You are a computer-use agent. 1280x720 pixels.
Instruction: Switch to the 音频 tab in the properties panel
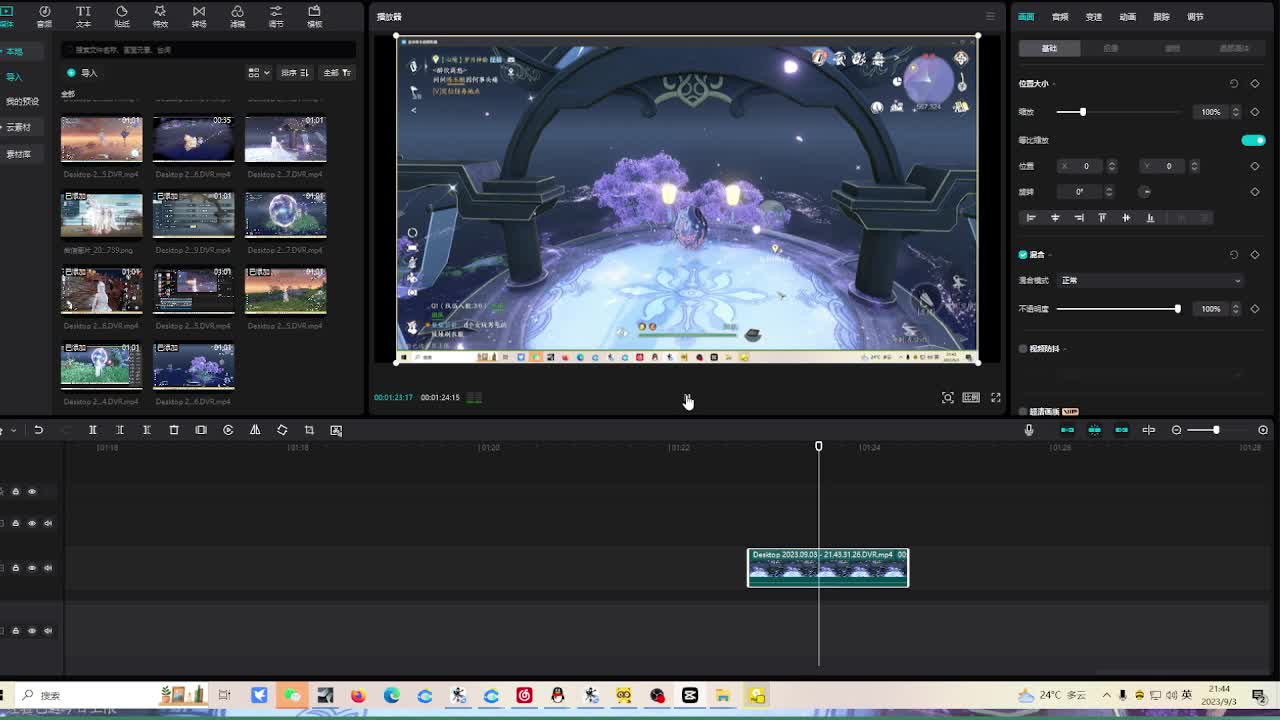(1060, 17)
